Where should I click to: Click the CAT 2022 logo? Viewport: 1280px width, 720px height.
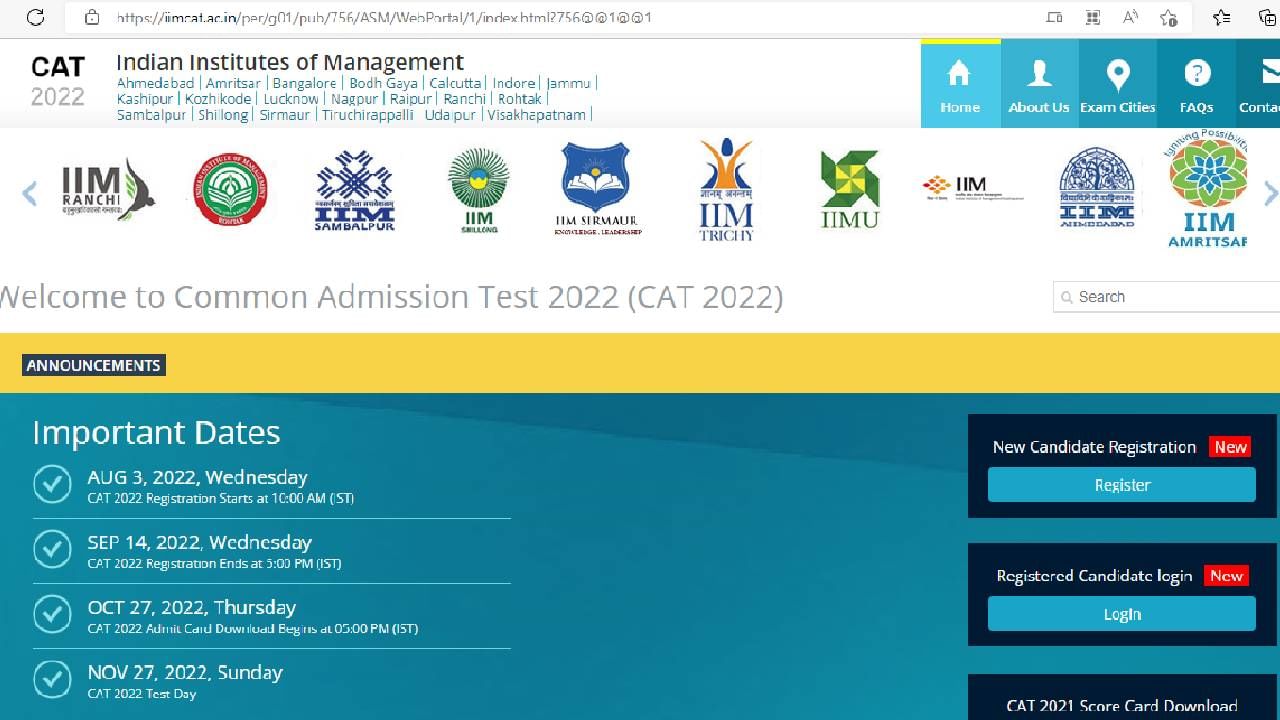pyautogui.click(x=58, y=81)
